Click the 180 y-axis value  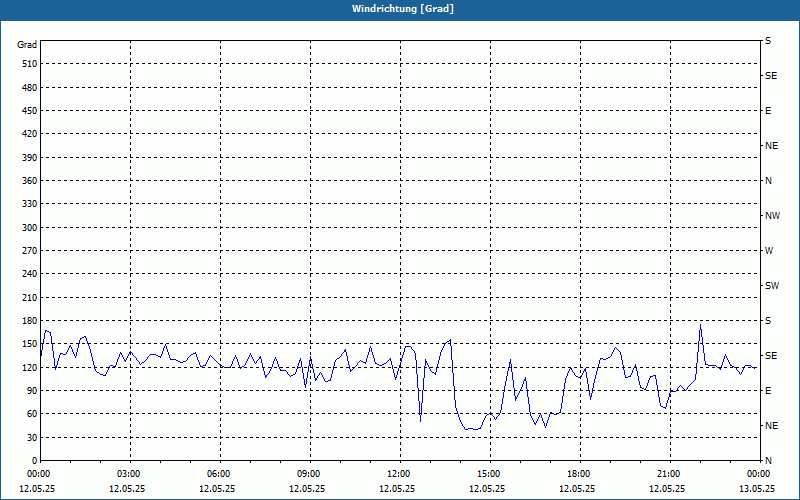point(30,321)
